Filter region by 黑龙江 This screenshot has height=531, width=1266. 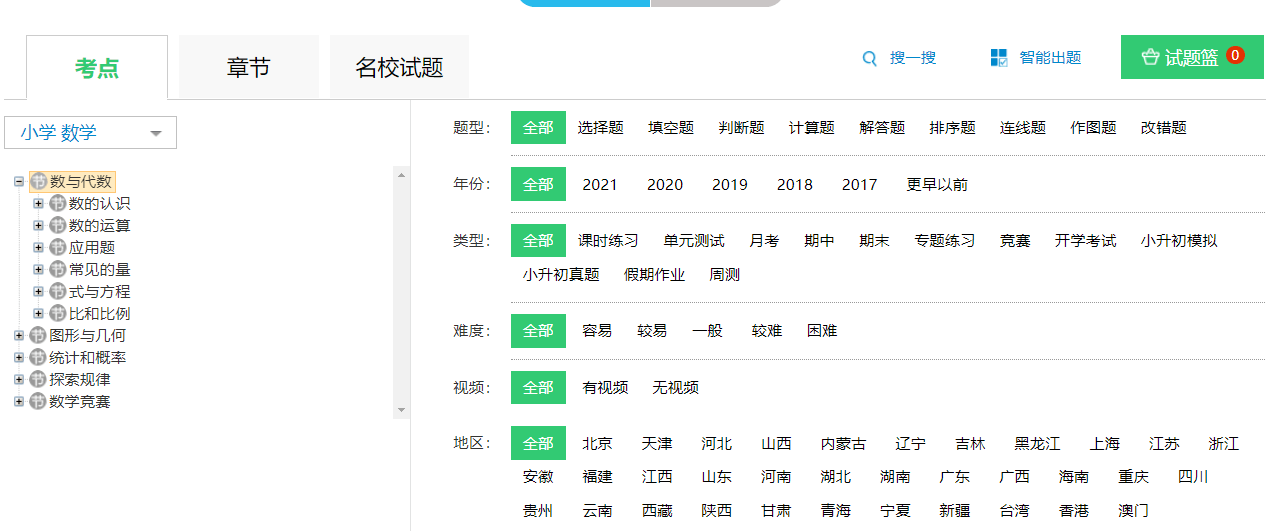tap(1037, 444)
